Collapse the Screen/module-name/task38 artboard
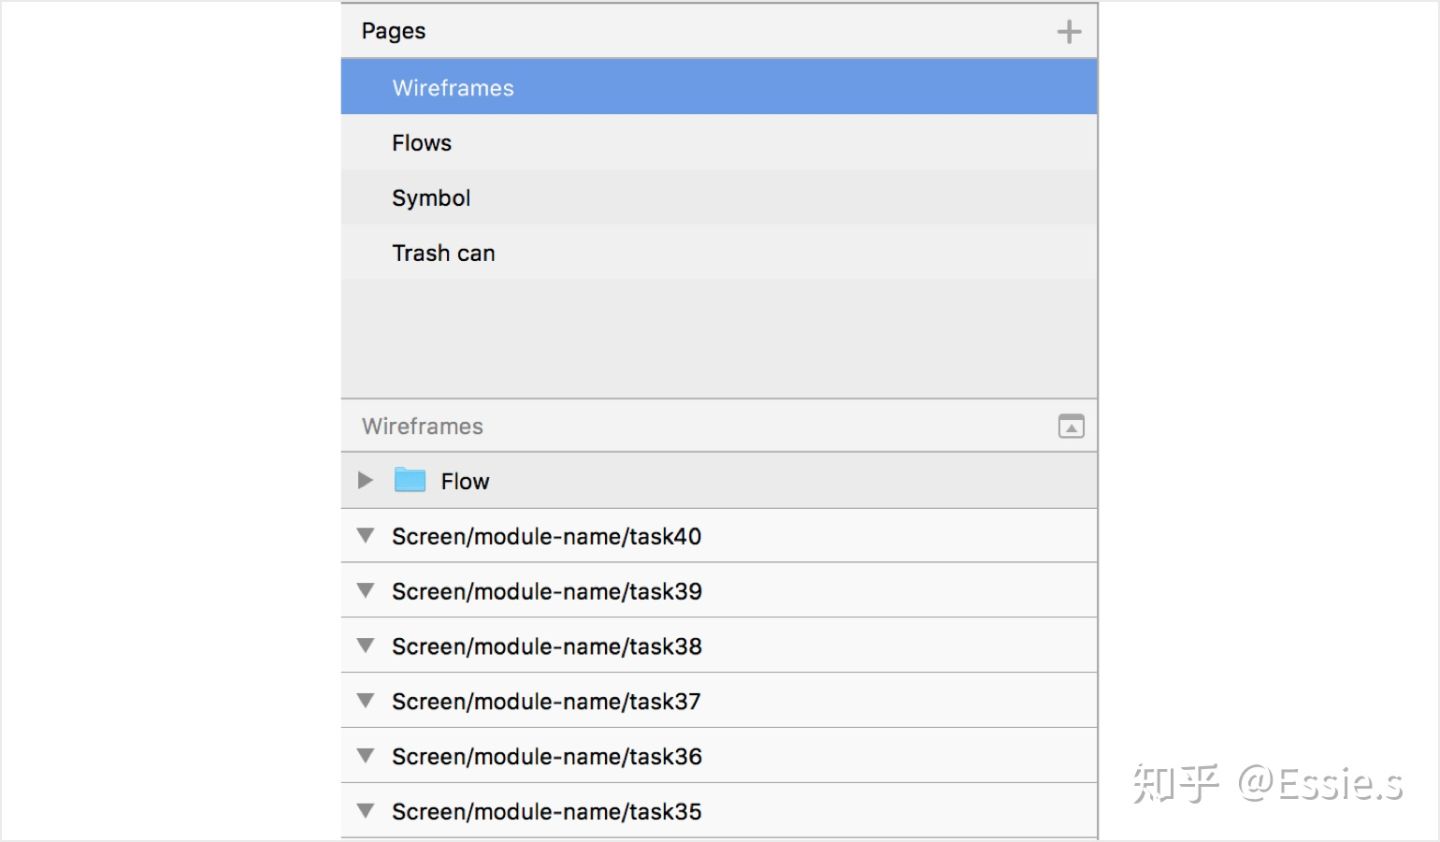Image resolution: width=1440 pixels, height=842 pixels. coord(366,646)
